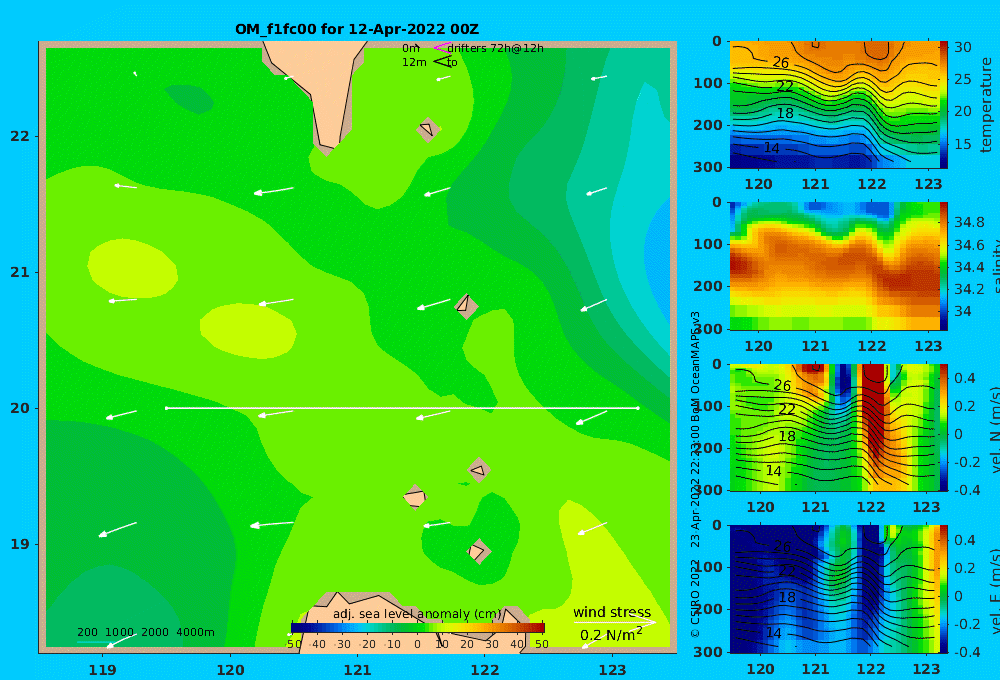Click the black 12m arrow legend symbol
This screenshot has height=680, width=1000.
tap(442, 62)
